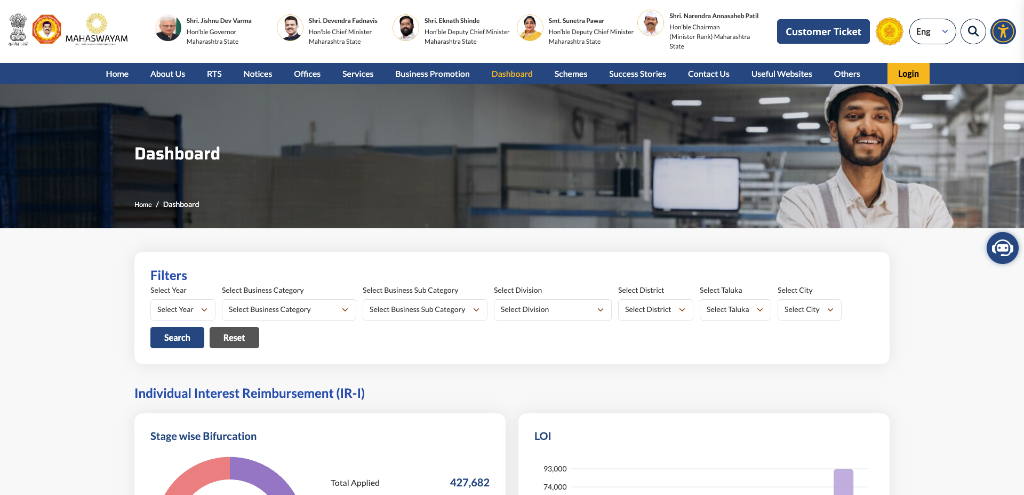Image resolution: width=1024 pixels, height=495 pixels.
Task: Click the Stage wise Bifurcation heading
Action: click(203, 436)
